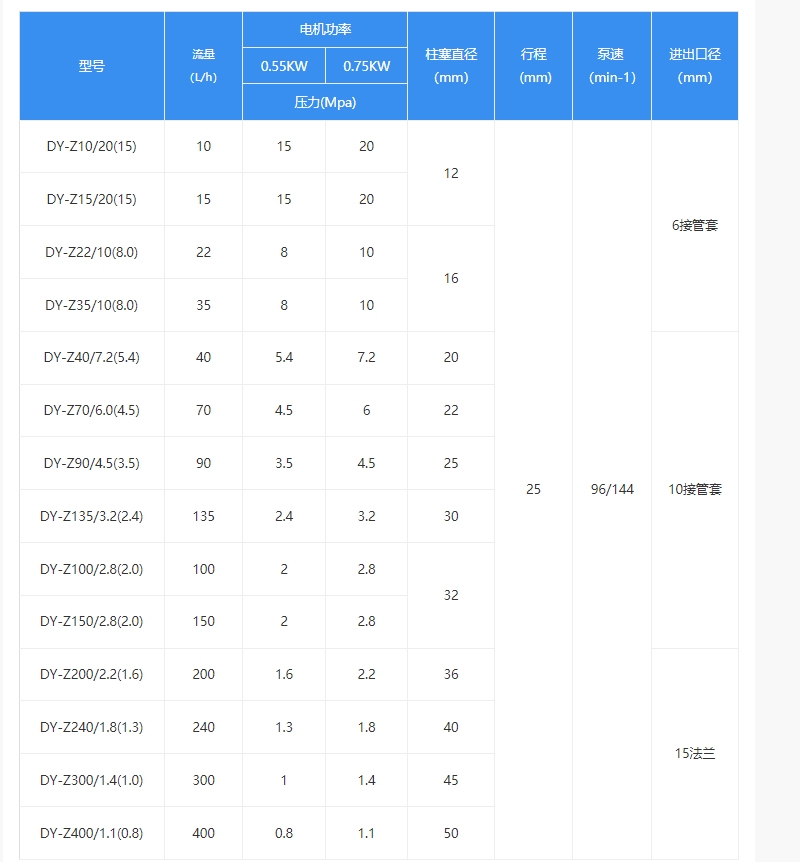Image resolution: width=800 pixels, height=862 pixels.
Task: Click flow value 135
Action: [x=203, y=516]
